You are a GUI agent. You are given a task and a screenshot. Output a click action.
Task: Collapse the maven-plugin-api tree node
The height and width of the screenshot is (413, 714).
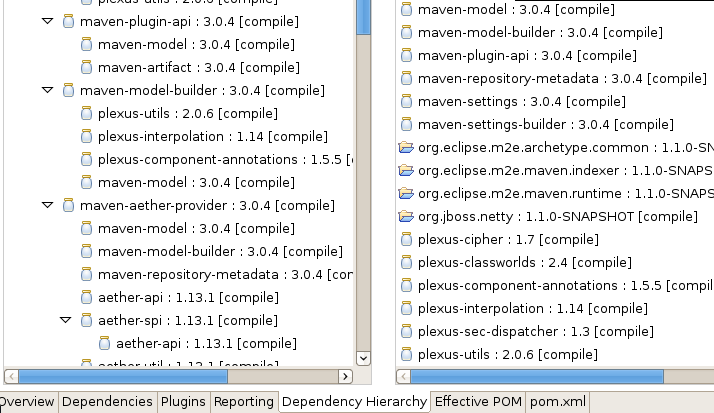click(x=47, y=21)
